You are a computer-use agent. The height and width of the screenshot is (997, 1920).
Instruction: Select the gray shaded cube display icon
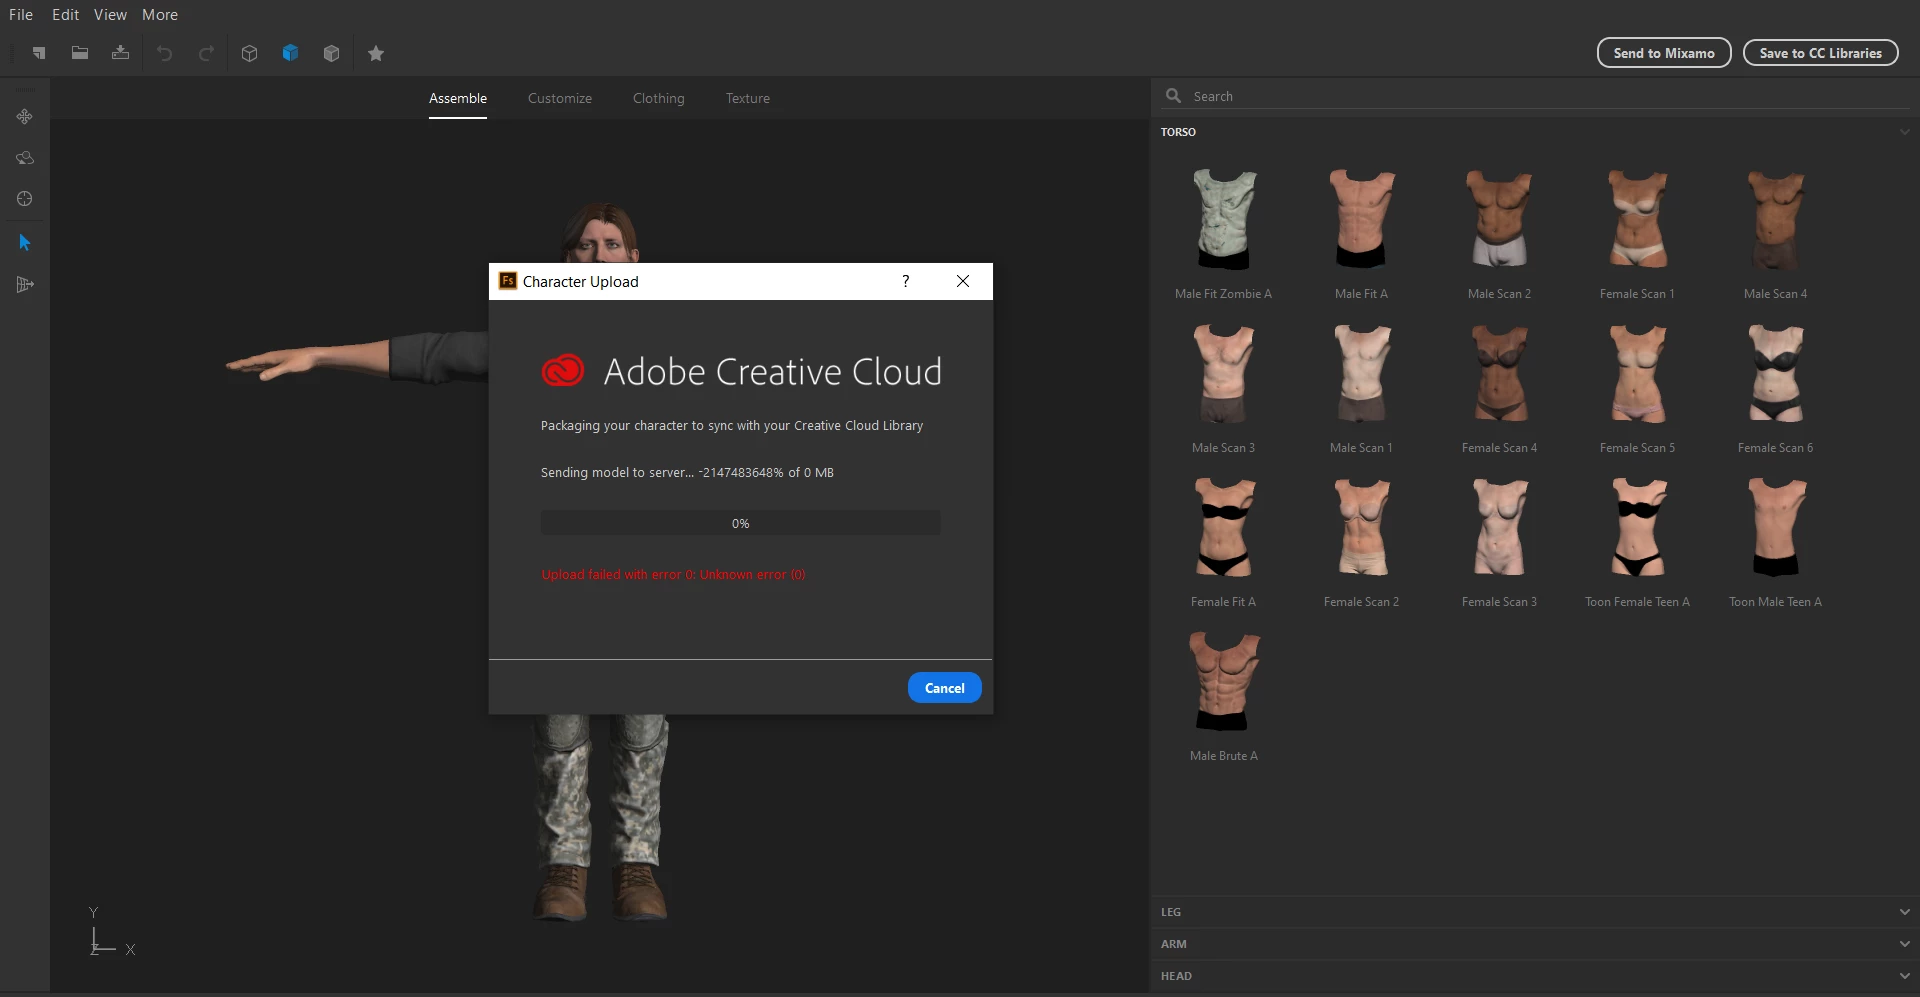click(x=332, y=53)
